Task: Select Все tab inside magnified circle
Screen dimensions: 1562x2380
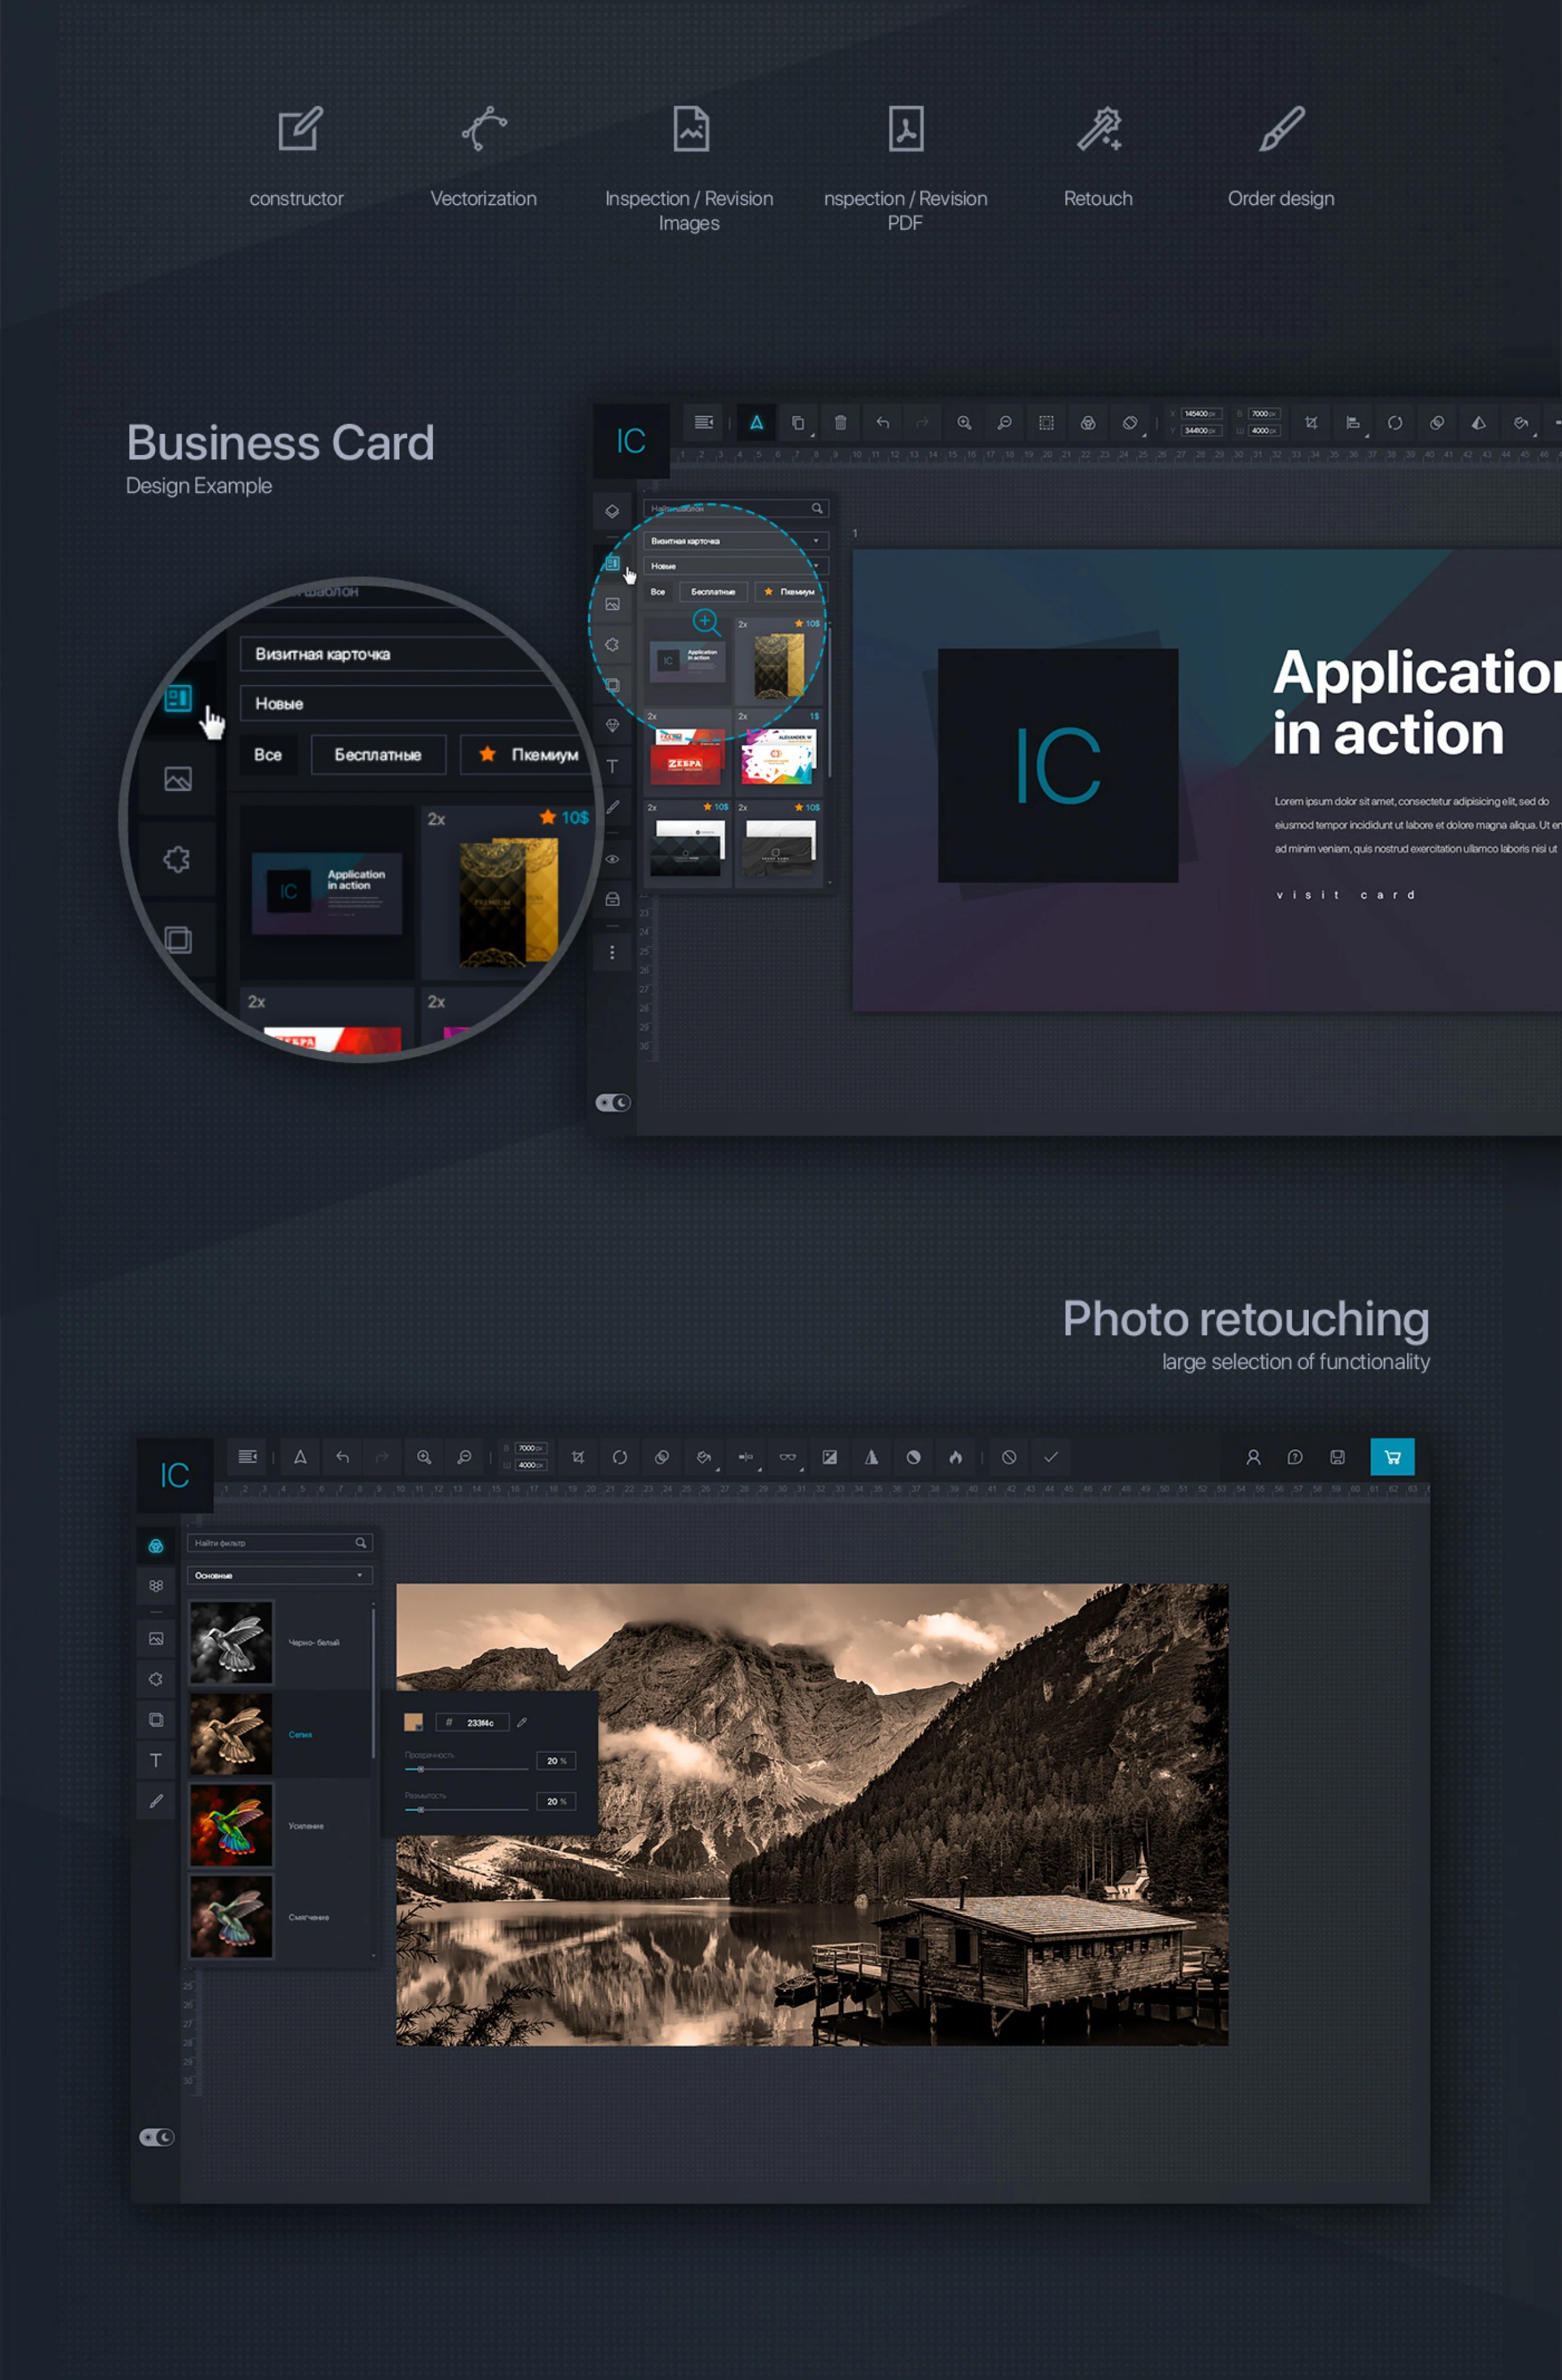Action: click(268, 755)
